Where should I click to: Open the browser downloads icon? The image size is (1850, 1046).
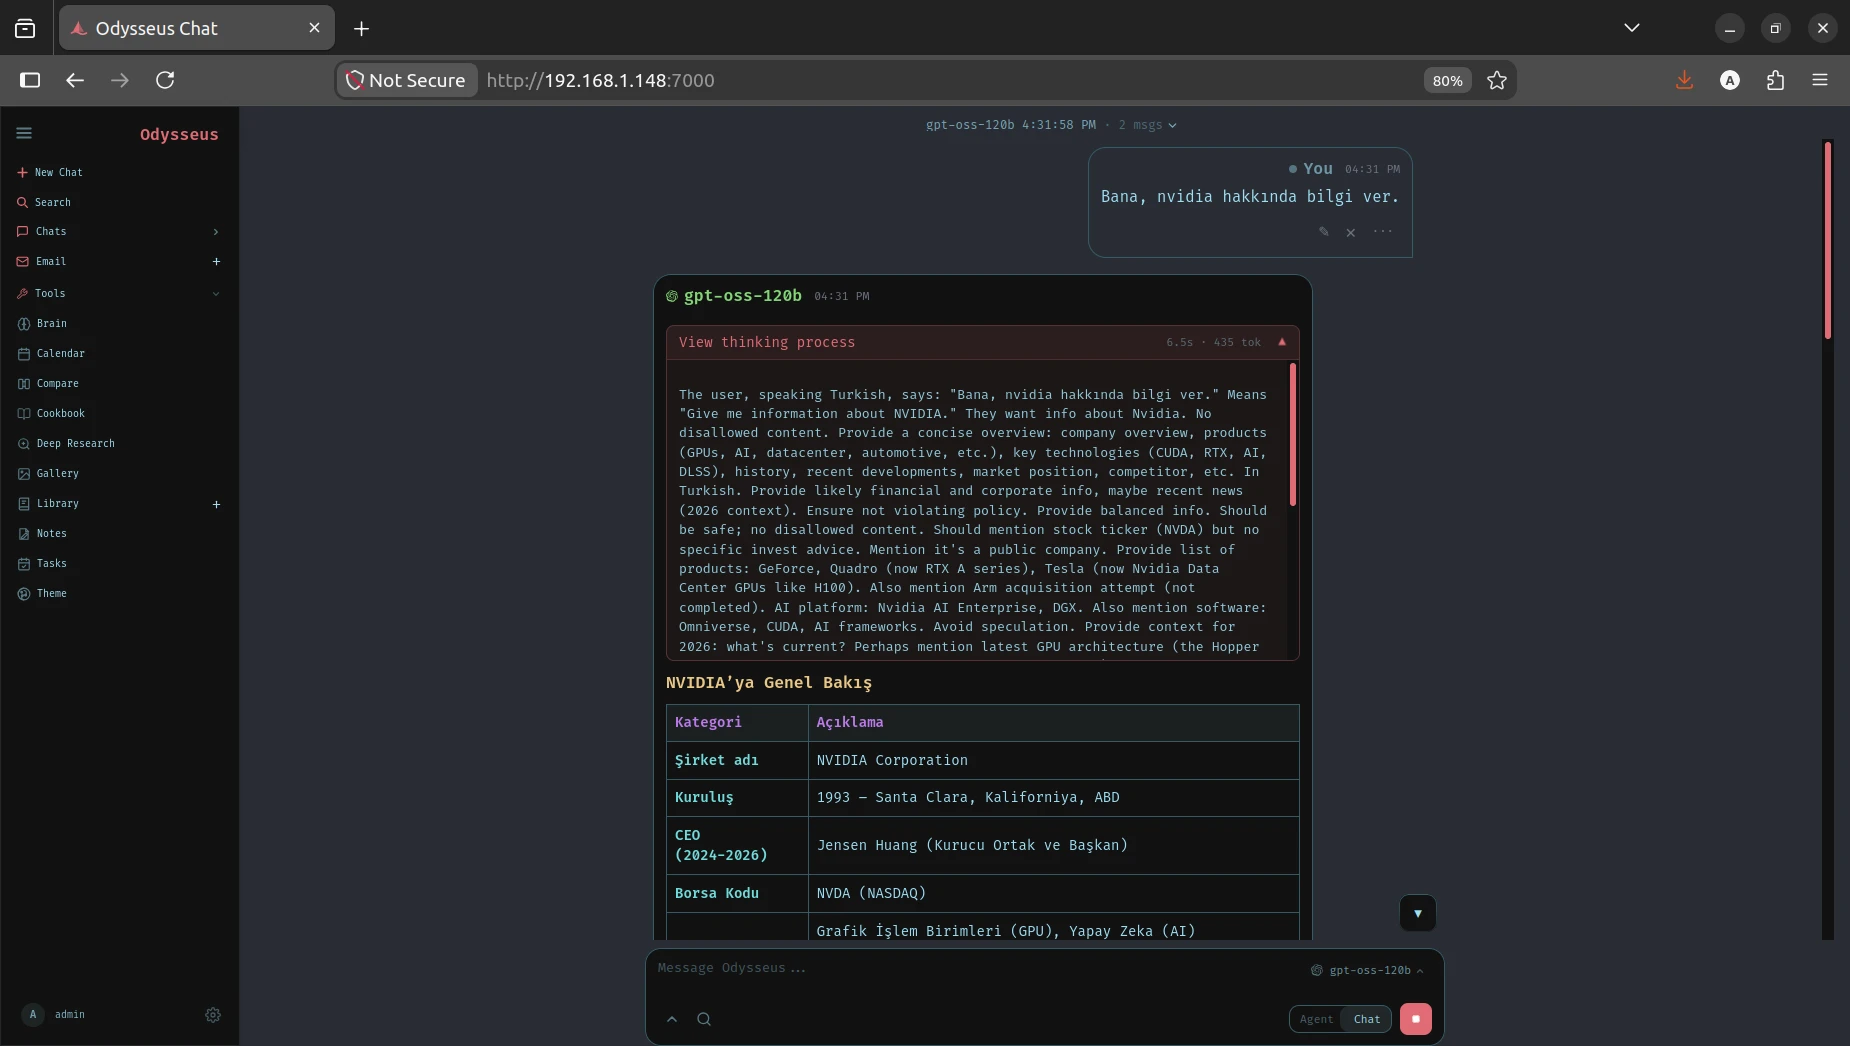1685,80
